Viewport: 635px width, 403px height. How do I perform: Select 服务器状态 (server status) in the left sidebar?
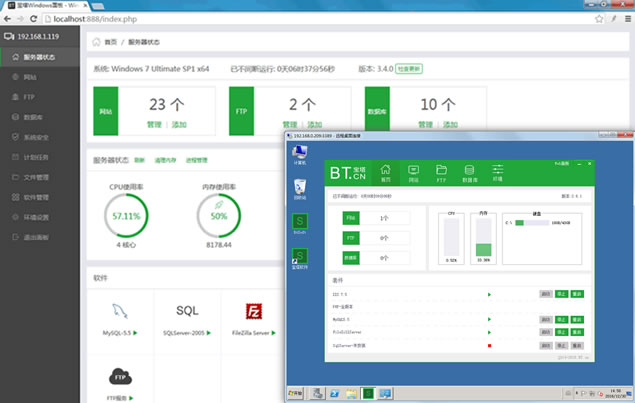click(x=40, y=57)
